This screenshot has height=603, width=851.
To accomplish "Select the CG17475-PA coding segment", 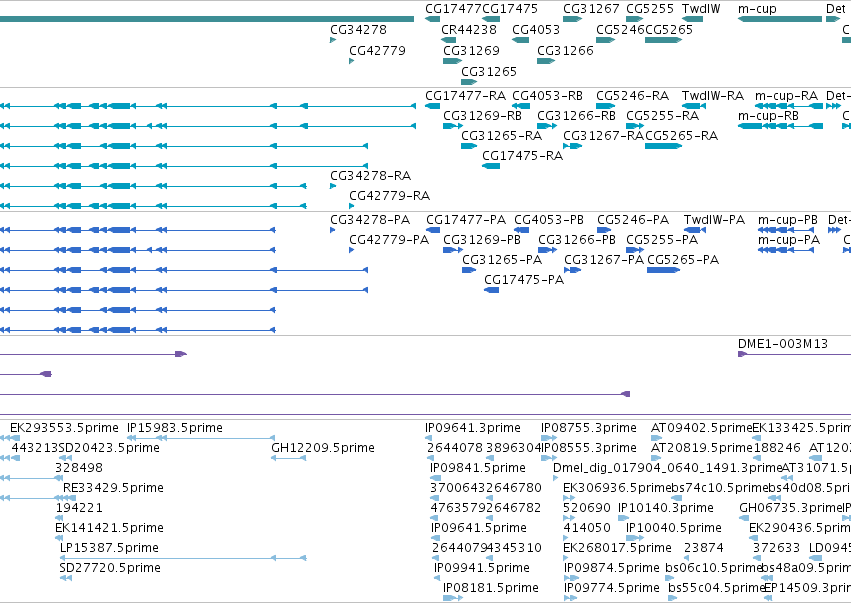I will coord(492,290).
